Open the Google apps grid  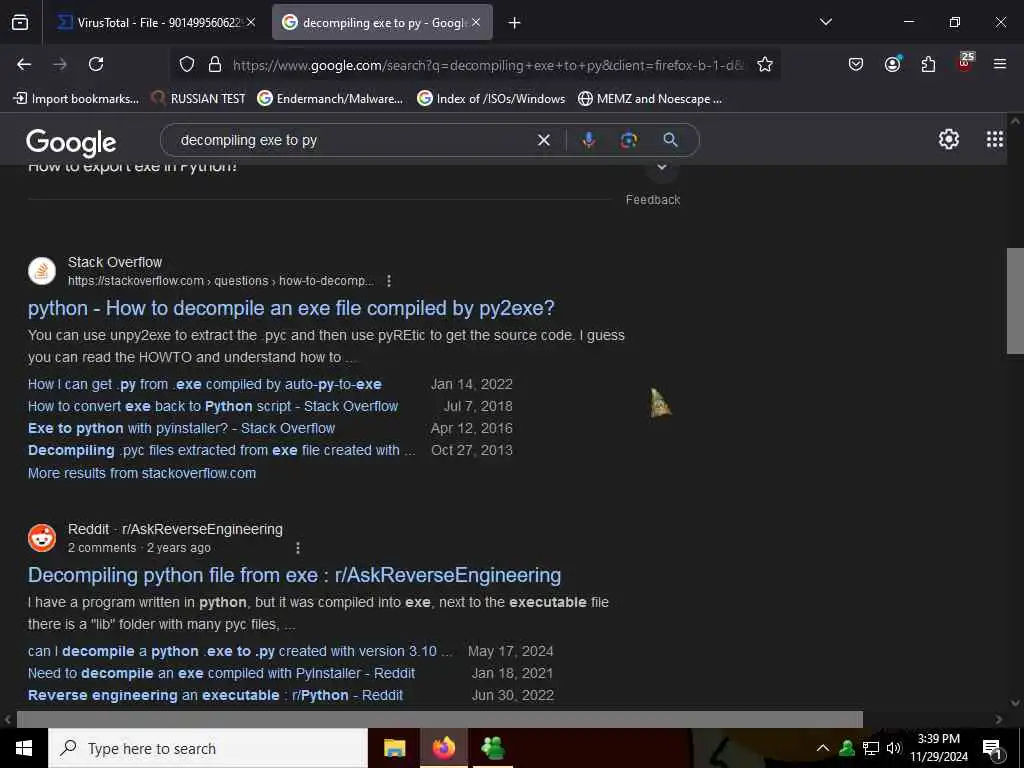(995, 139)
